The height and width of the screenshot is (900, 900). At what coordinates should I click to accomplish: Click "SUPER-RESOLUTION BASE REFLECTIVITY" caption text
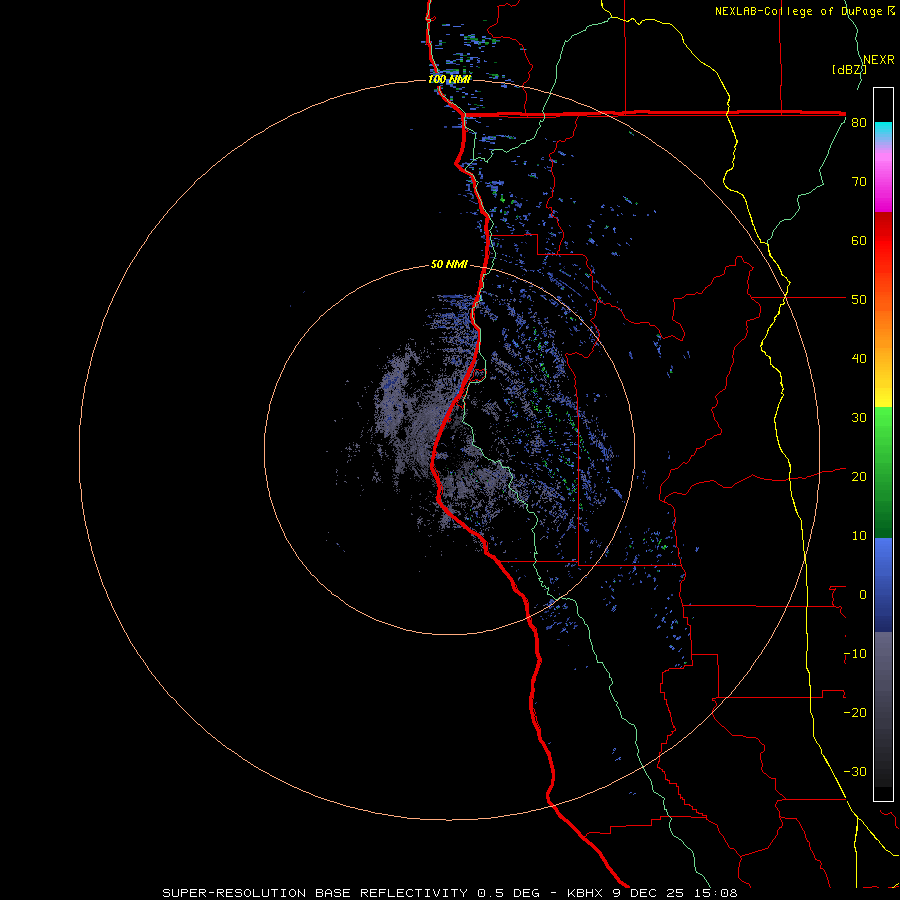[x=315, y=893]
